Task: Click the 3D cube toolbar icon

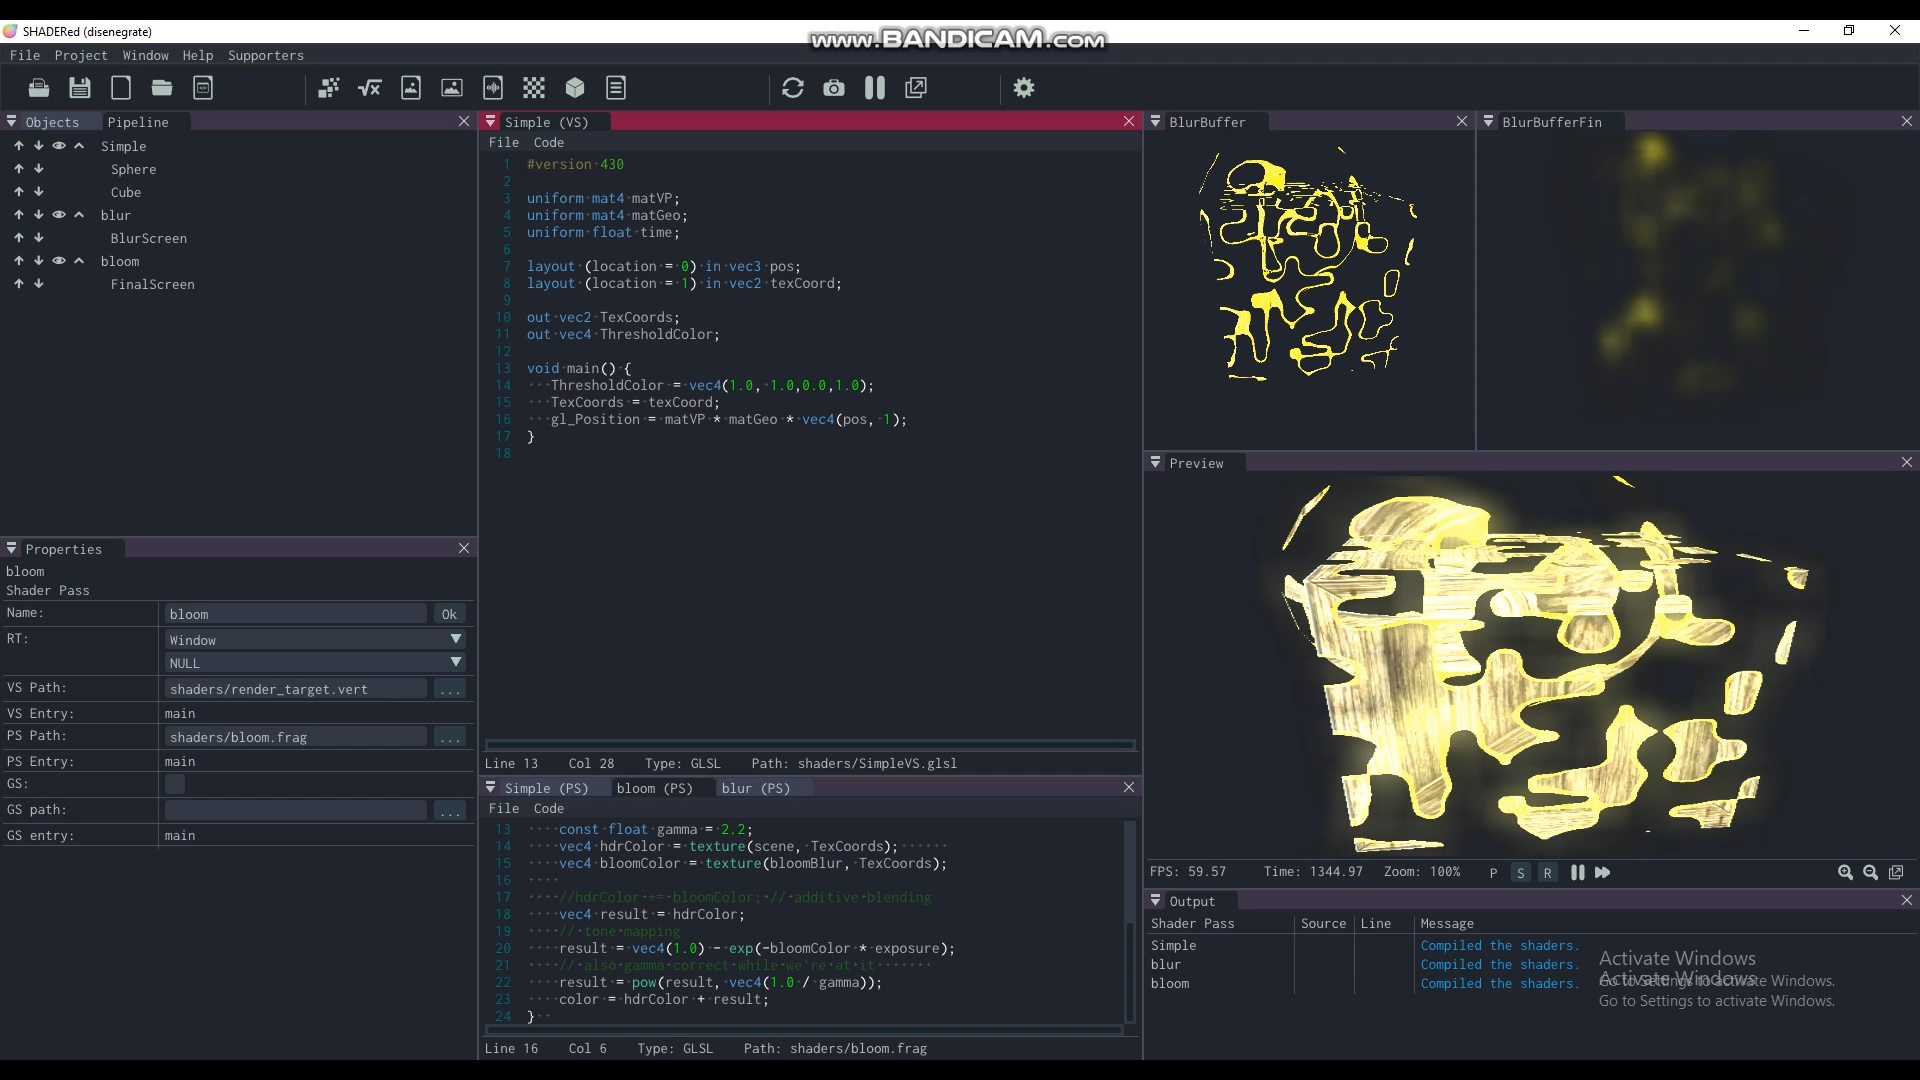Action: pos(575,88)
